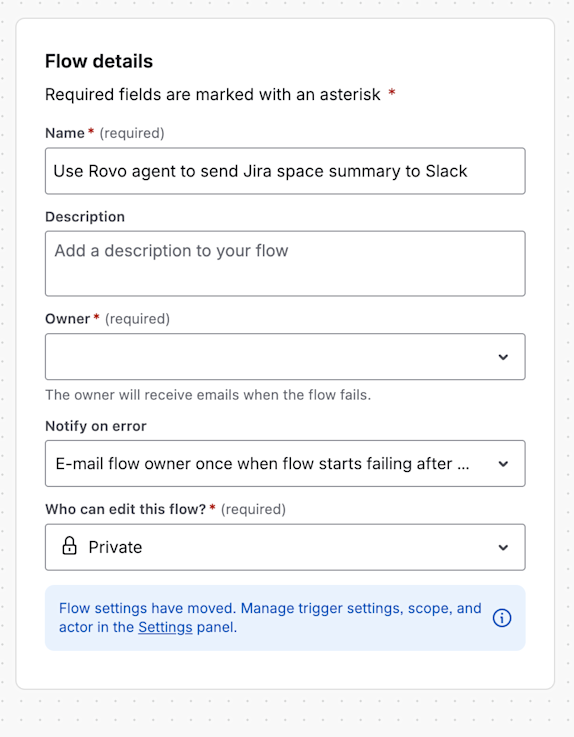Click the lock icon beside Private
Image resolution: width=574 pixels, height=737 pixels.
click(x=70, y=546)
